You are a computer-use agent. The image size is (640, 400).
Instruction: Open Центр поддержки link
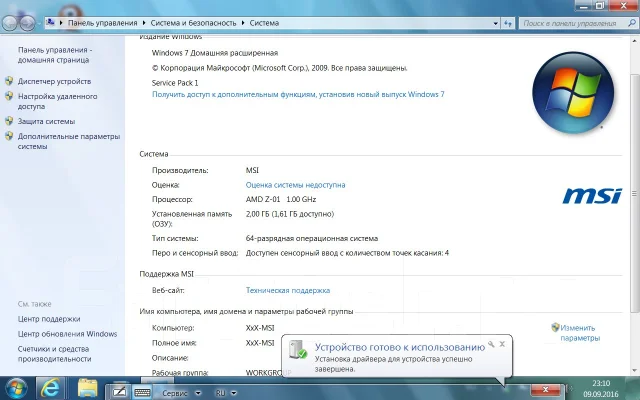(x=49, y=319)
